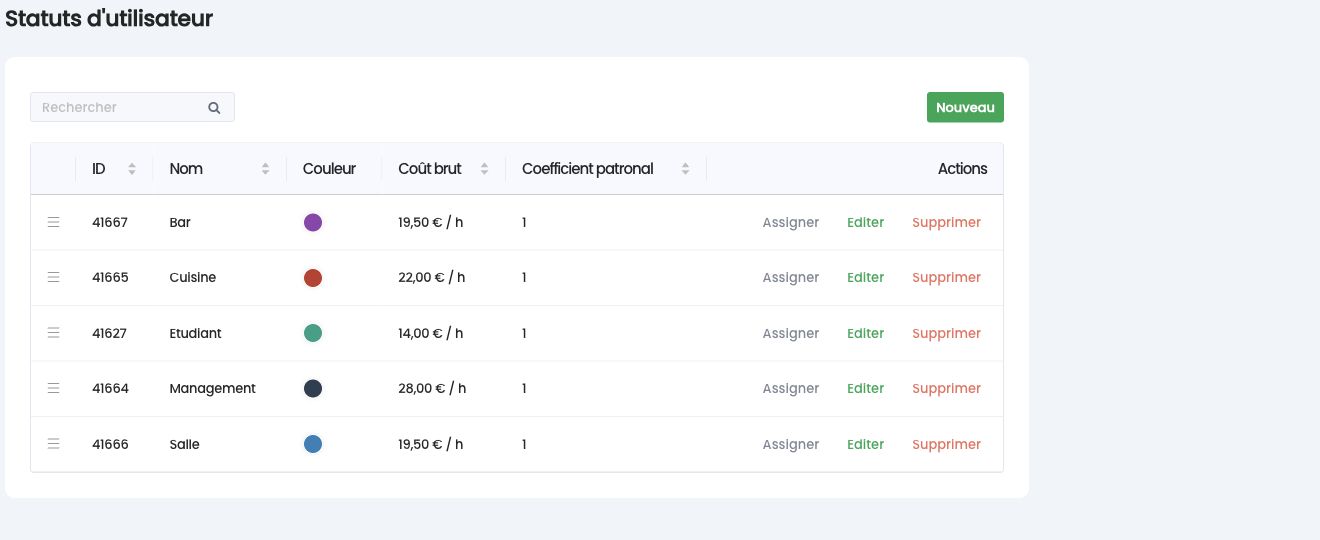Edit the Bar status

(866, 222)
